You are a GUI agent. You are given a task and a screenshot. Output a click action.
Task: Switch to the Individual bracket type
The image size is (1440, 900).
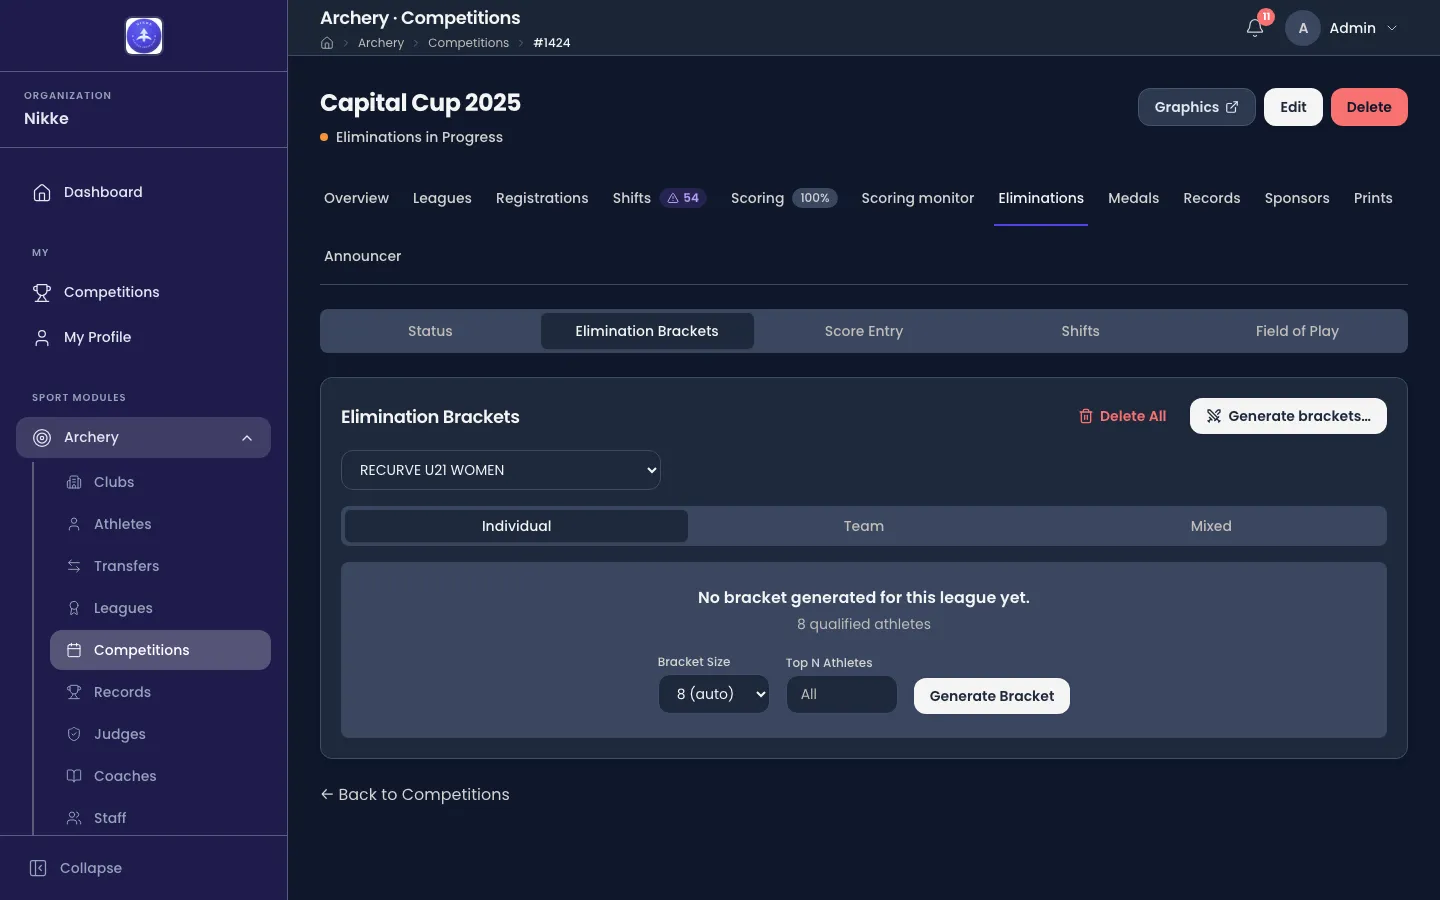(516, 526)
